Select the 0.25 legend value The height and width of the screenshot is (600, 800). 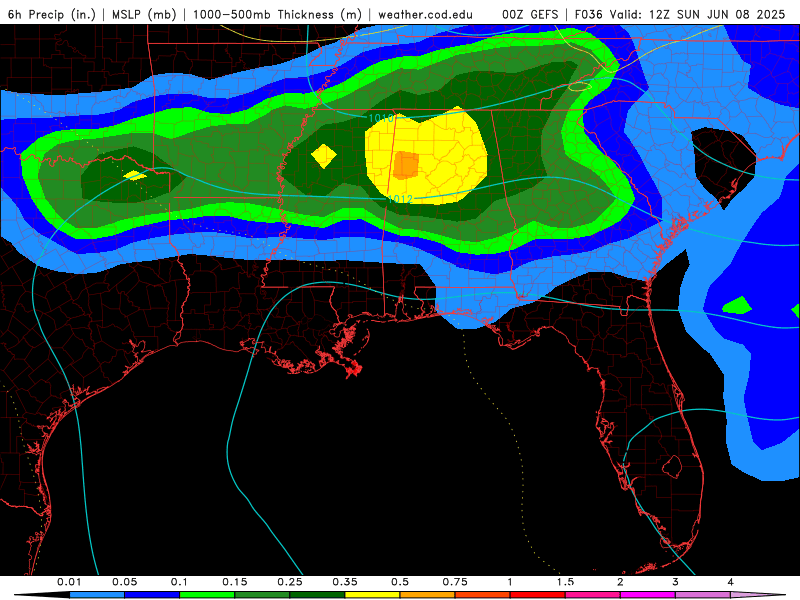tap(290, 582)
